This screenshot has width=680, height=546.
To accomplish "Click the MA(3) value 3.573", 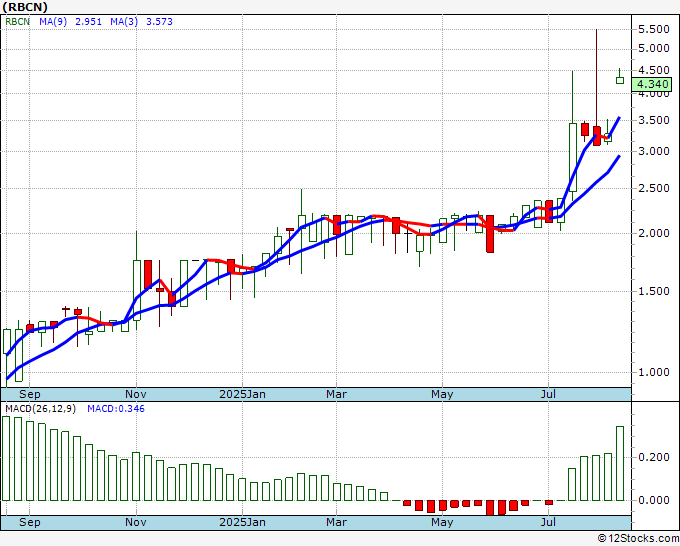I will [x=159, y=21].
